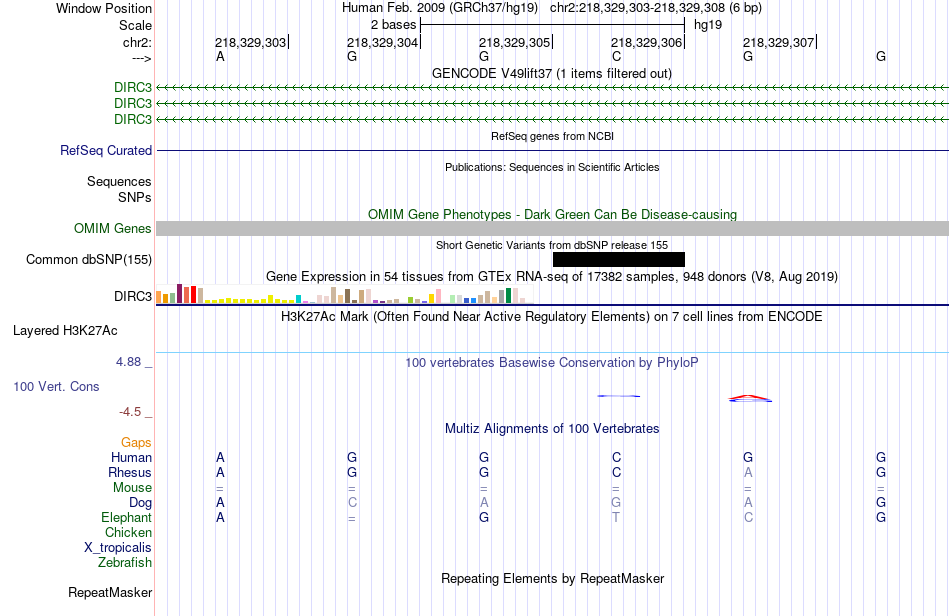
Task: Open the Common dbSNP(155) track label
Action: pos(89,259)
